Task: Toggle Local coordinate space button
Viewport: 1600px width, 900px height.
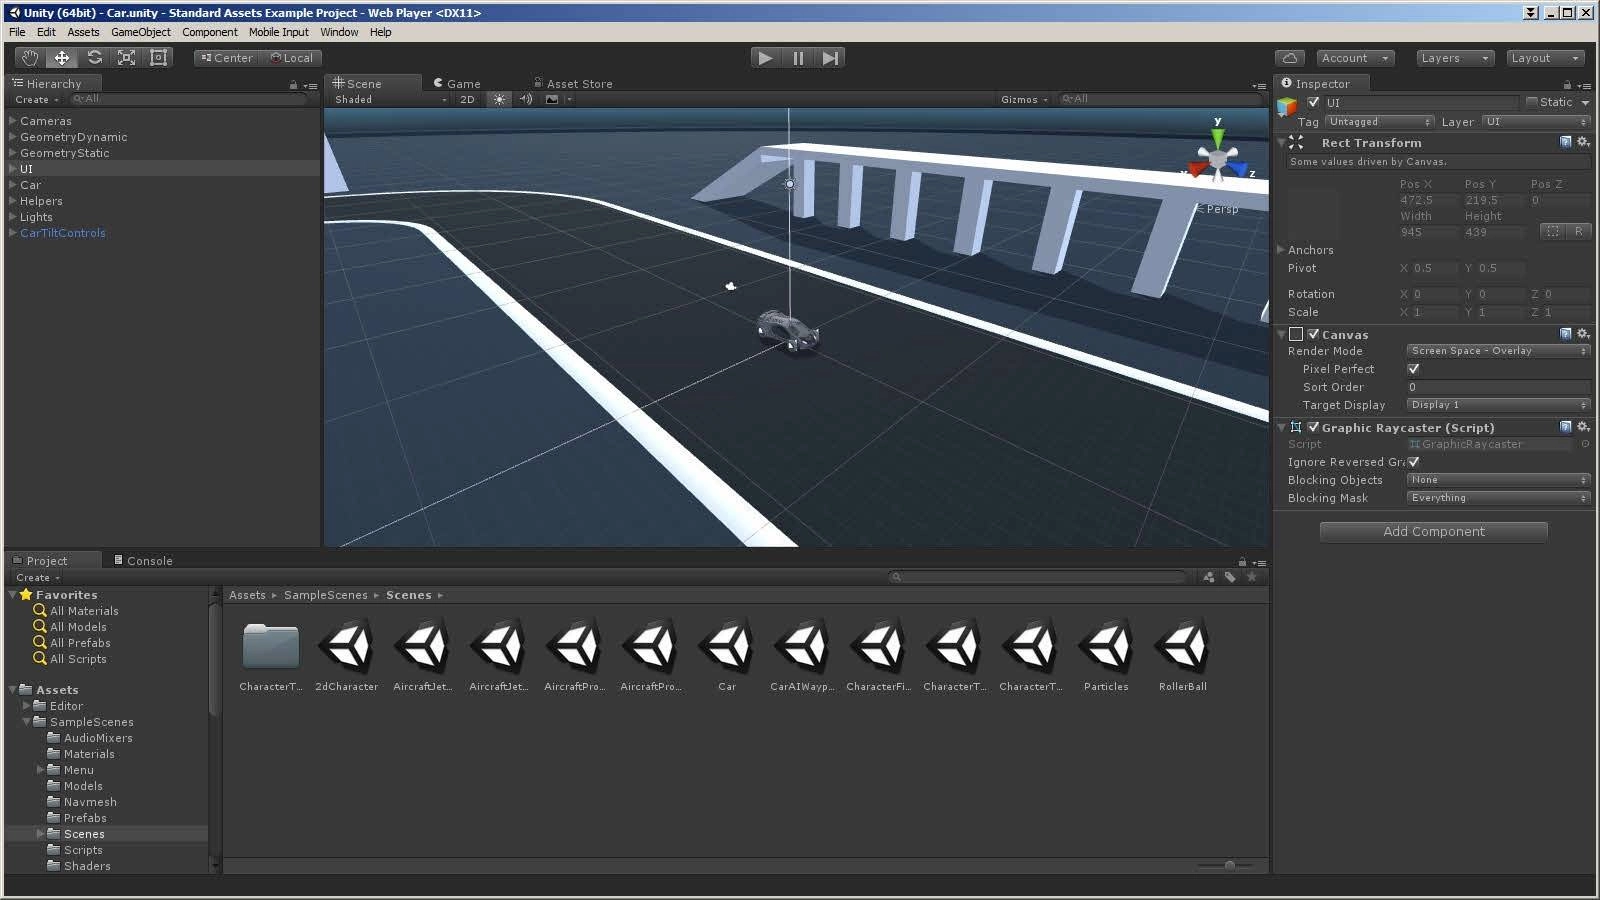Action: click(x=291, y=58)
